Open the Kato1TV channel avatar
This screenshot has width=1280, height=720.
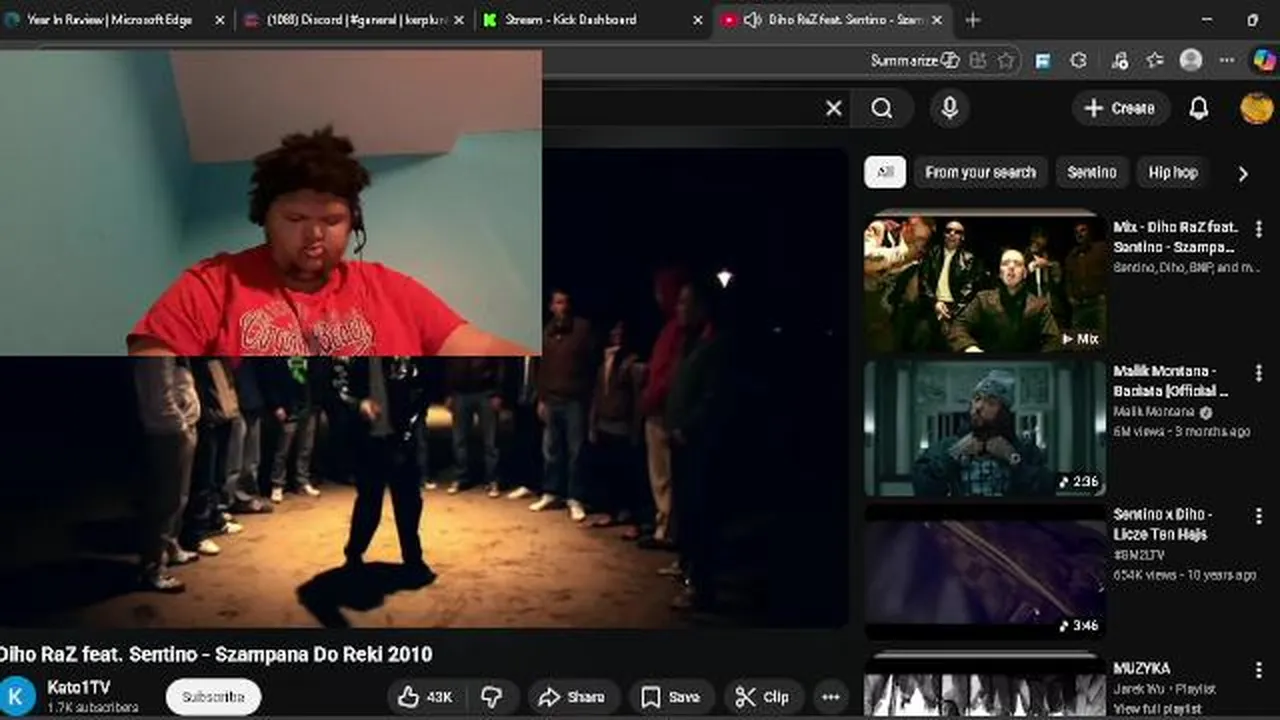pos(17,696)
